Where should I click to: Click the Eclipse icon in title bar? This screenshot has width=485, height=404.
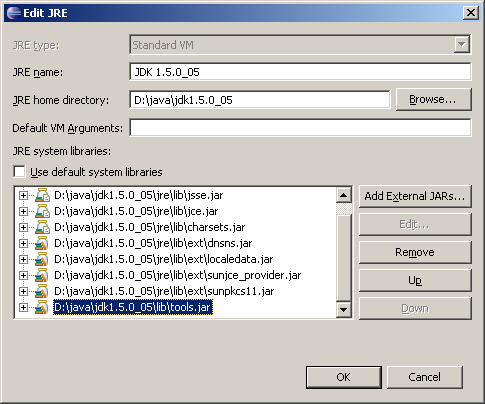[14, 13]
